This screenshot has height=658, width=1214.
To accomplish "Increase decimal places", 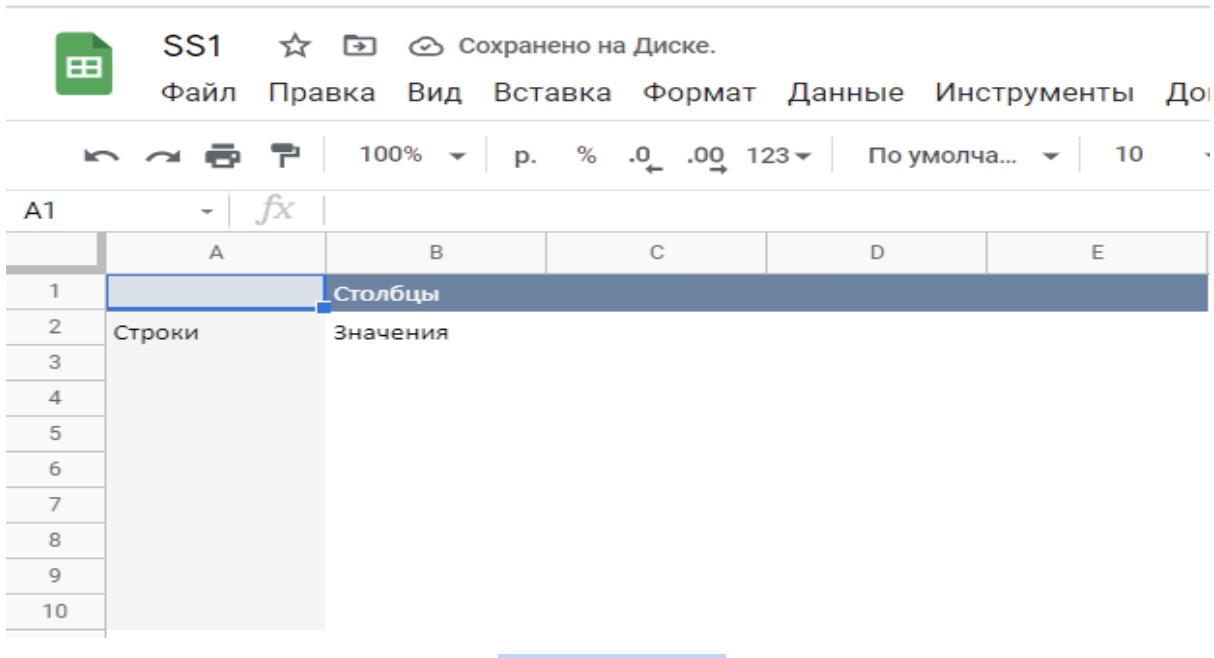I will pos(707,157).
